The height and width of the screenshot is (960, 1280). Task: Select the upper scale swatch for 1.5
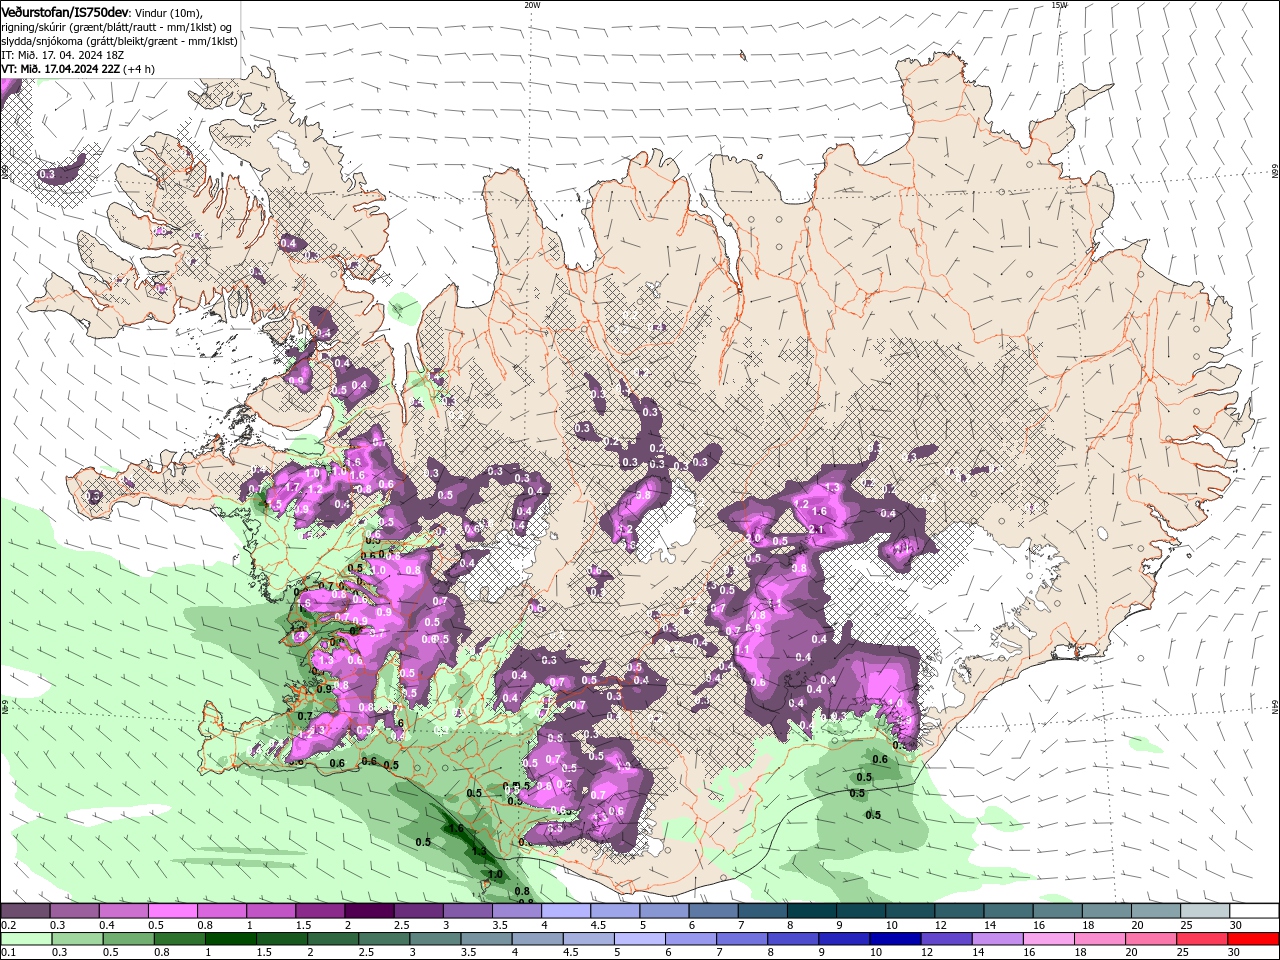(319, 911)
